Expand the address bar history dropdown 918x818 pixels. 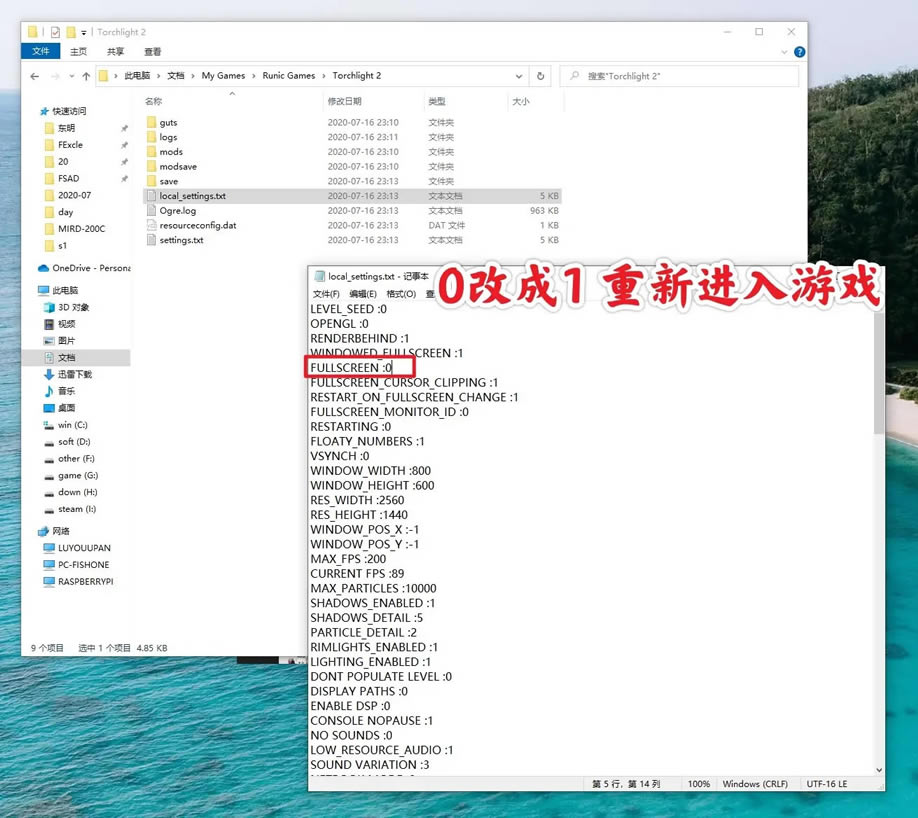[x=519, y=76]
